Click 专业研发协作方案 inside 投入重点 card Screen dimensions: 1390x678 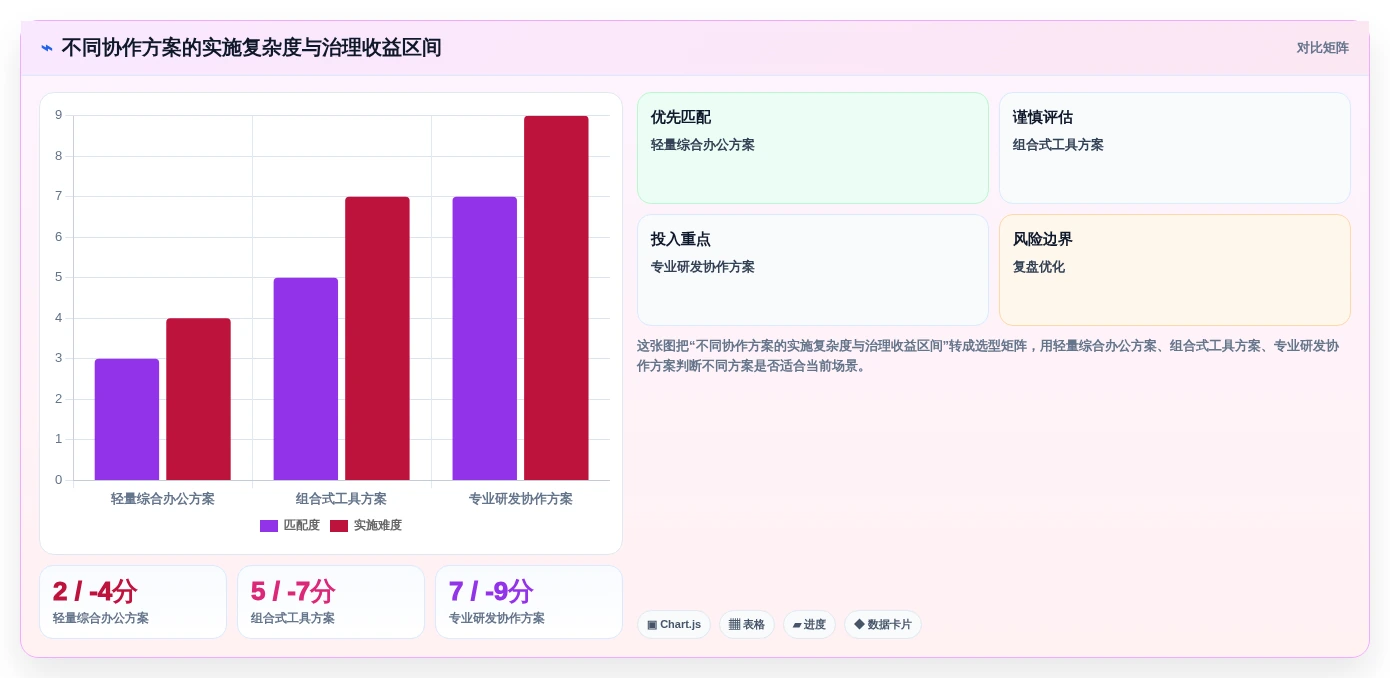click(x=703, y=267)
